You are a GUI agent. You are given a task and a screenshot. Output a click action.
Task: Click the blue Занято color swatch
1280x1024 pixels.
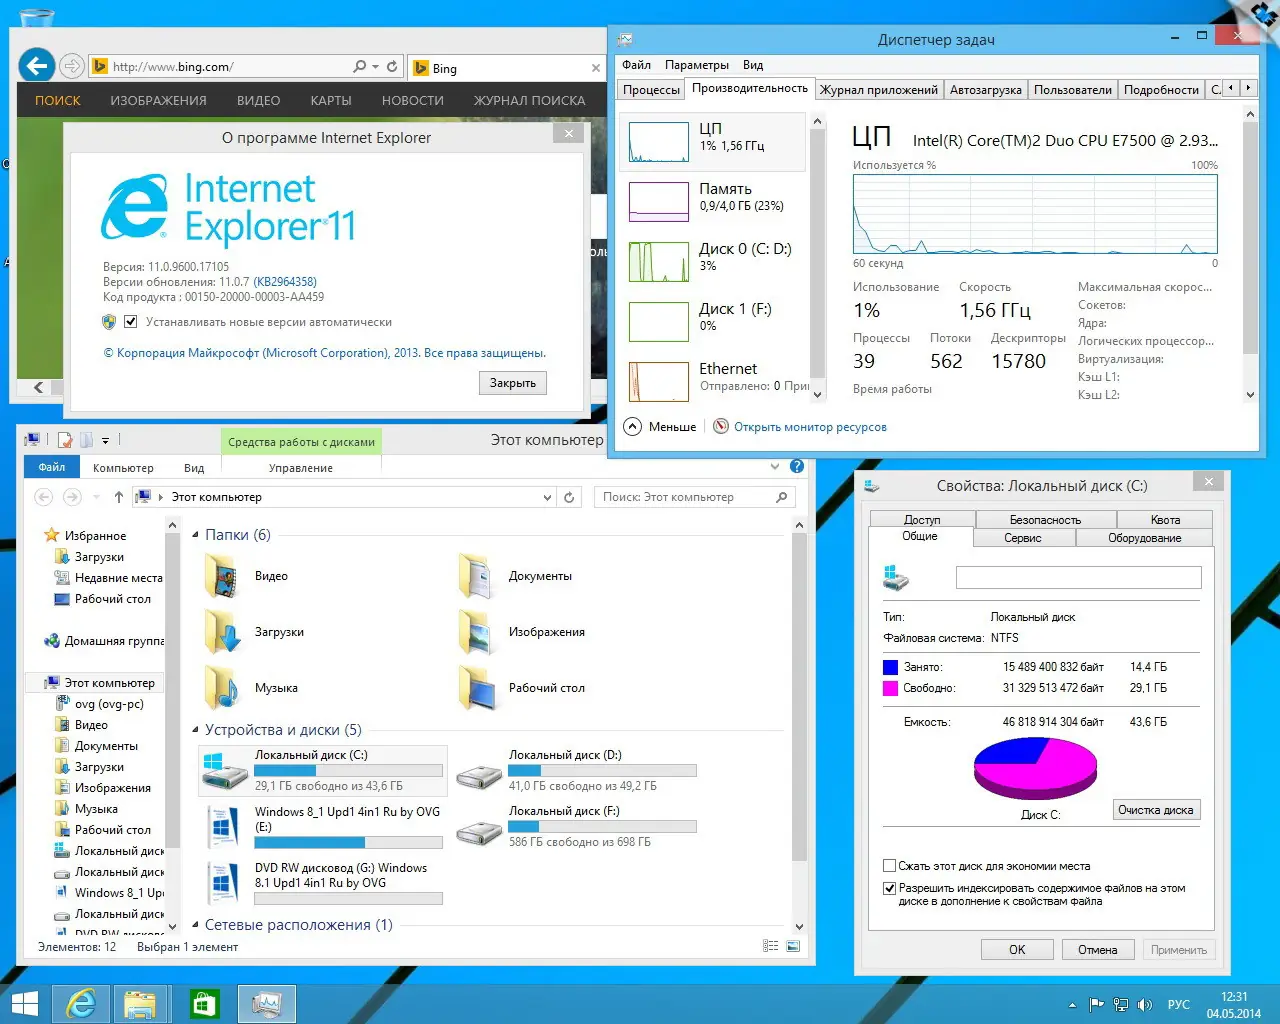point(890,667)
